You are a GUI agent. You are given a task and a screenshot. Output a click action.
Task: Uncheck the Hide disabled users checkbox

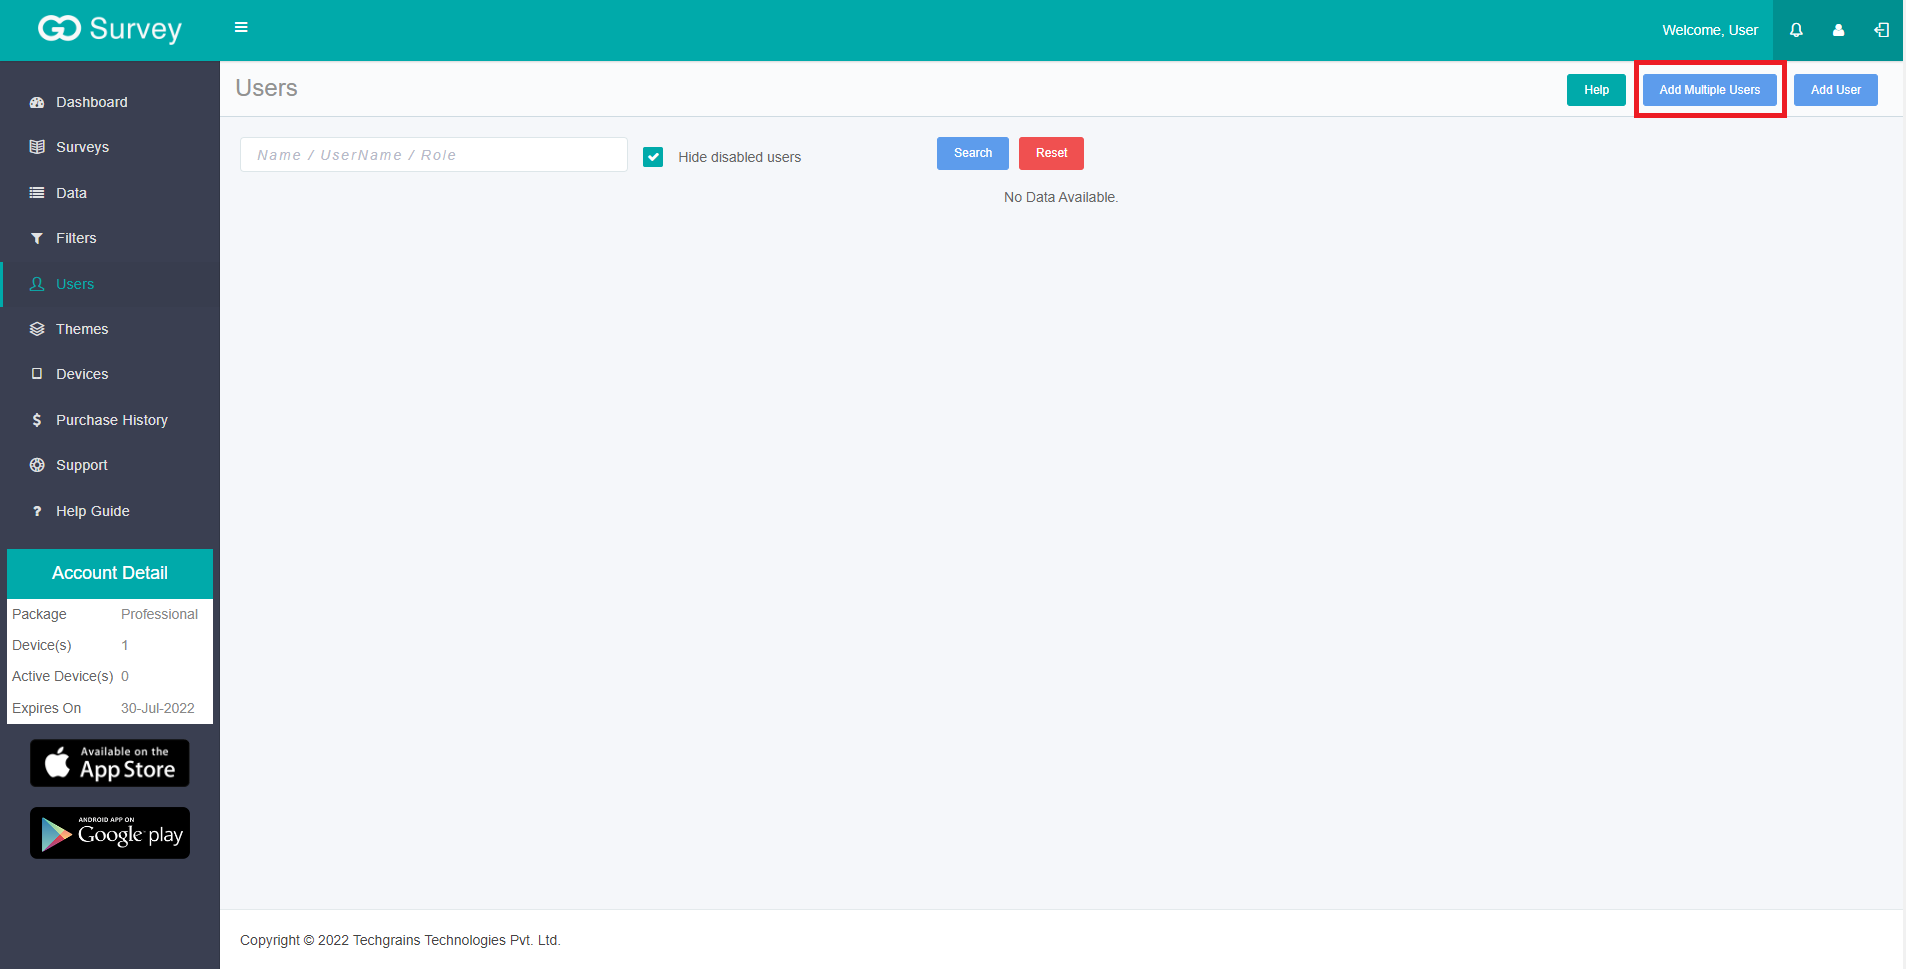coord(653,157)
